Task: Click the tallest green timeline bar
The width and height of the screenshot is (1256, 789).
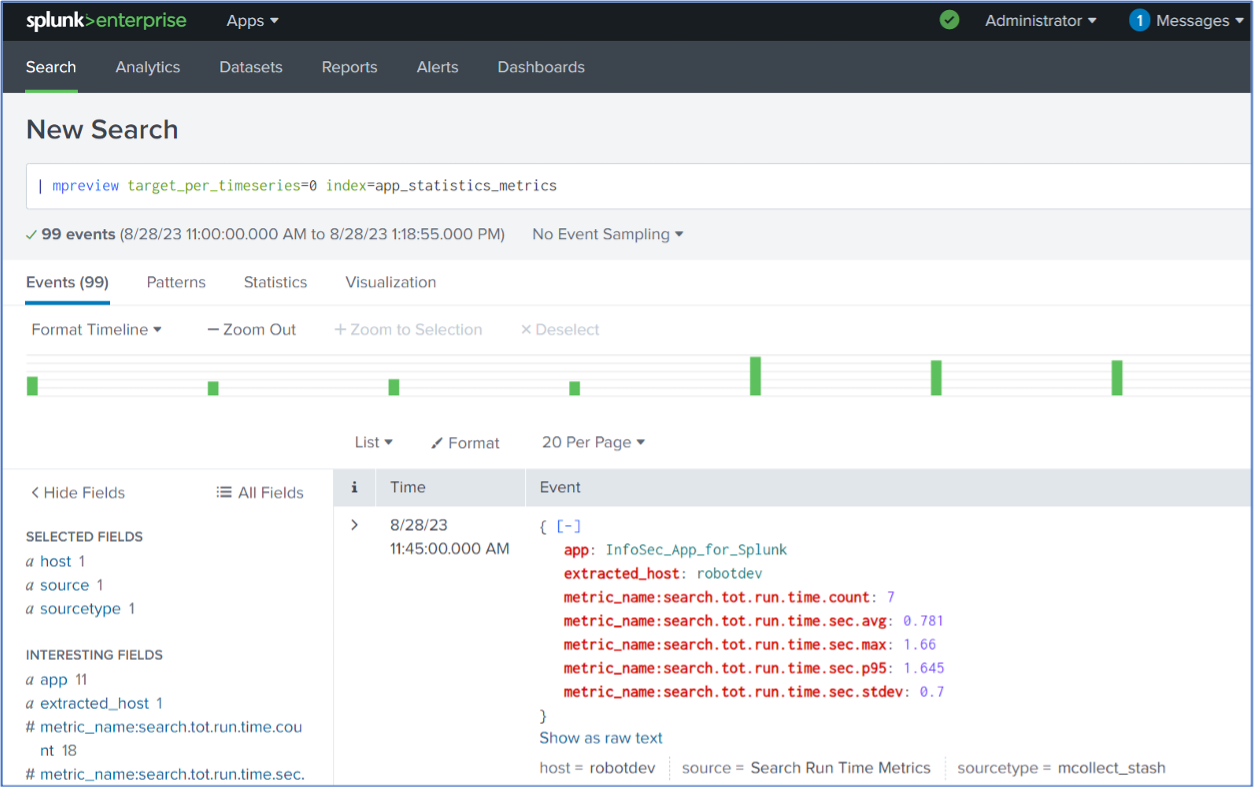Action: click(756, 376)
